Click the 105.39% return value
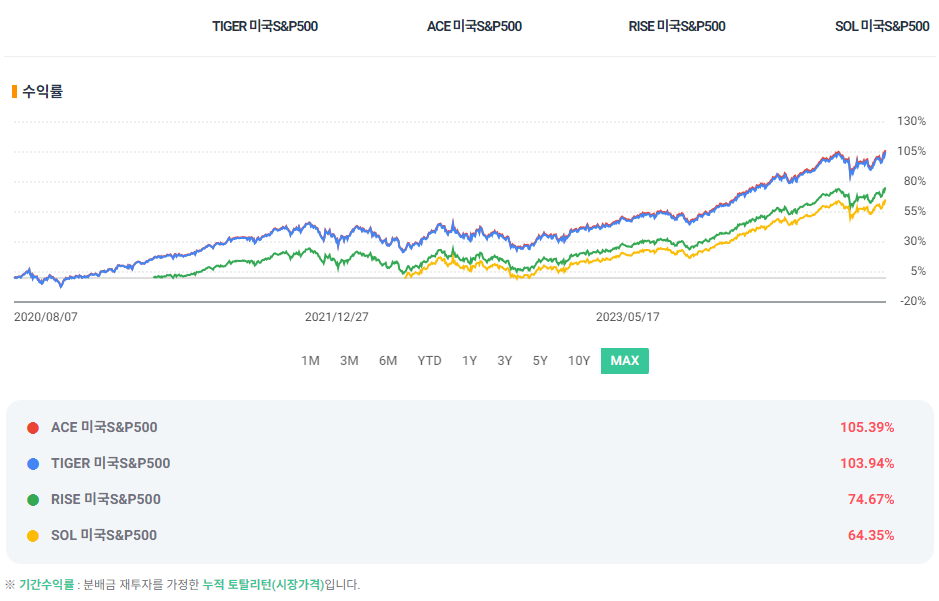This screenshot has width=939, height=601. pyautogui.click(x=867, y=427)
